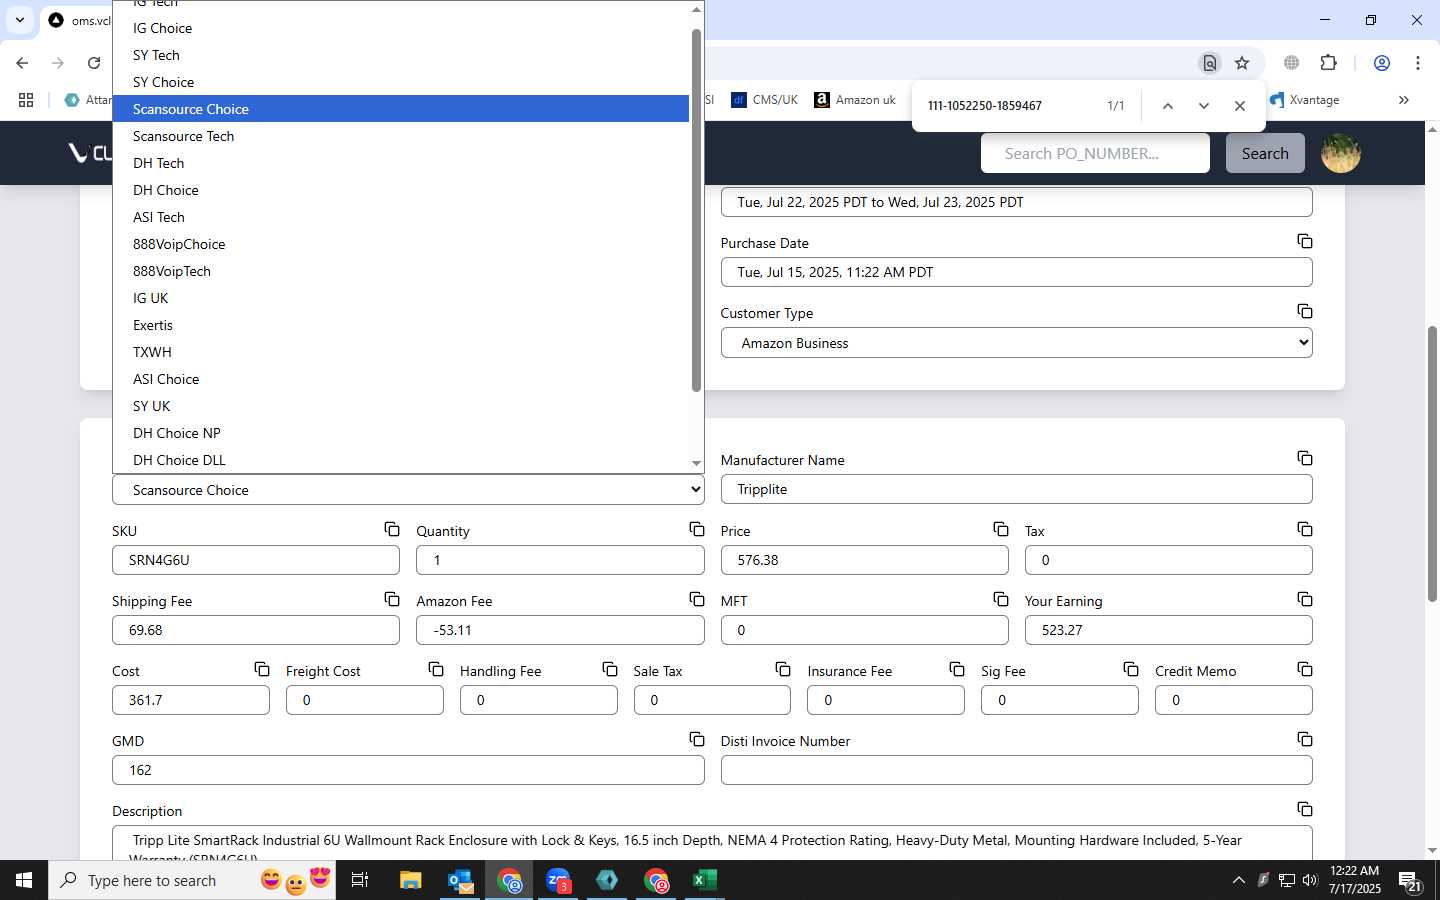Select DH Tech option
Screen dimensions: 1440x900
tap(401, 163)
